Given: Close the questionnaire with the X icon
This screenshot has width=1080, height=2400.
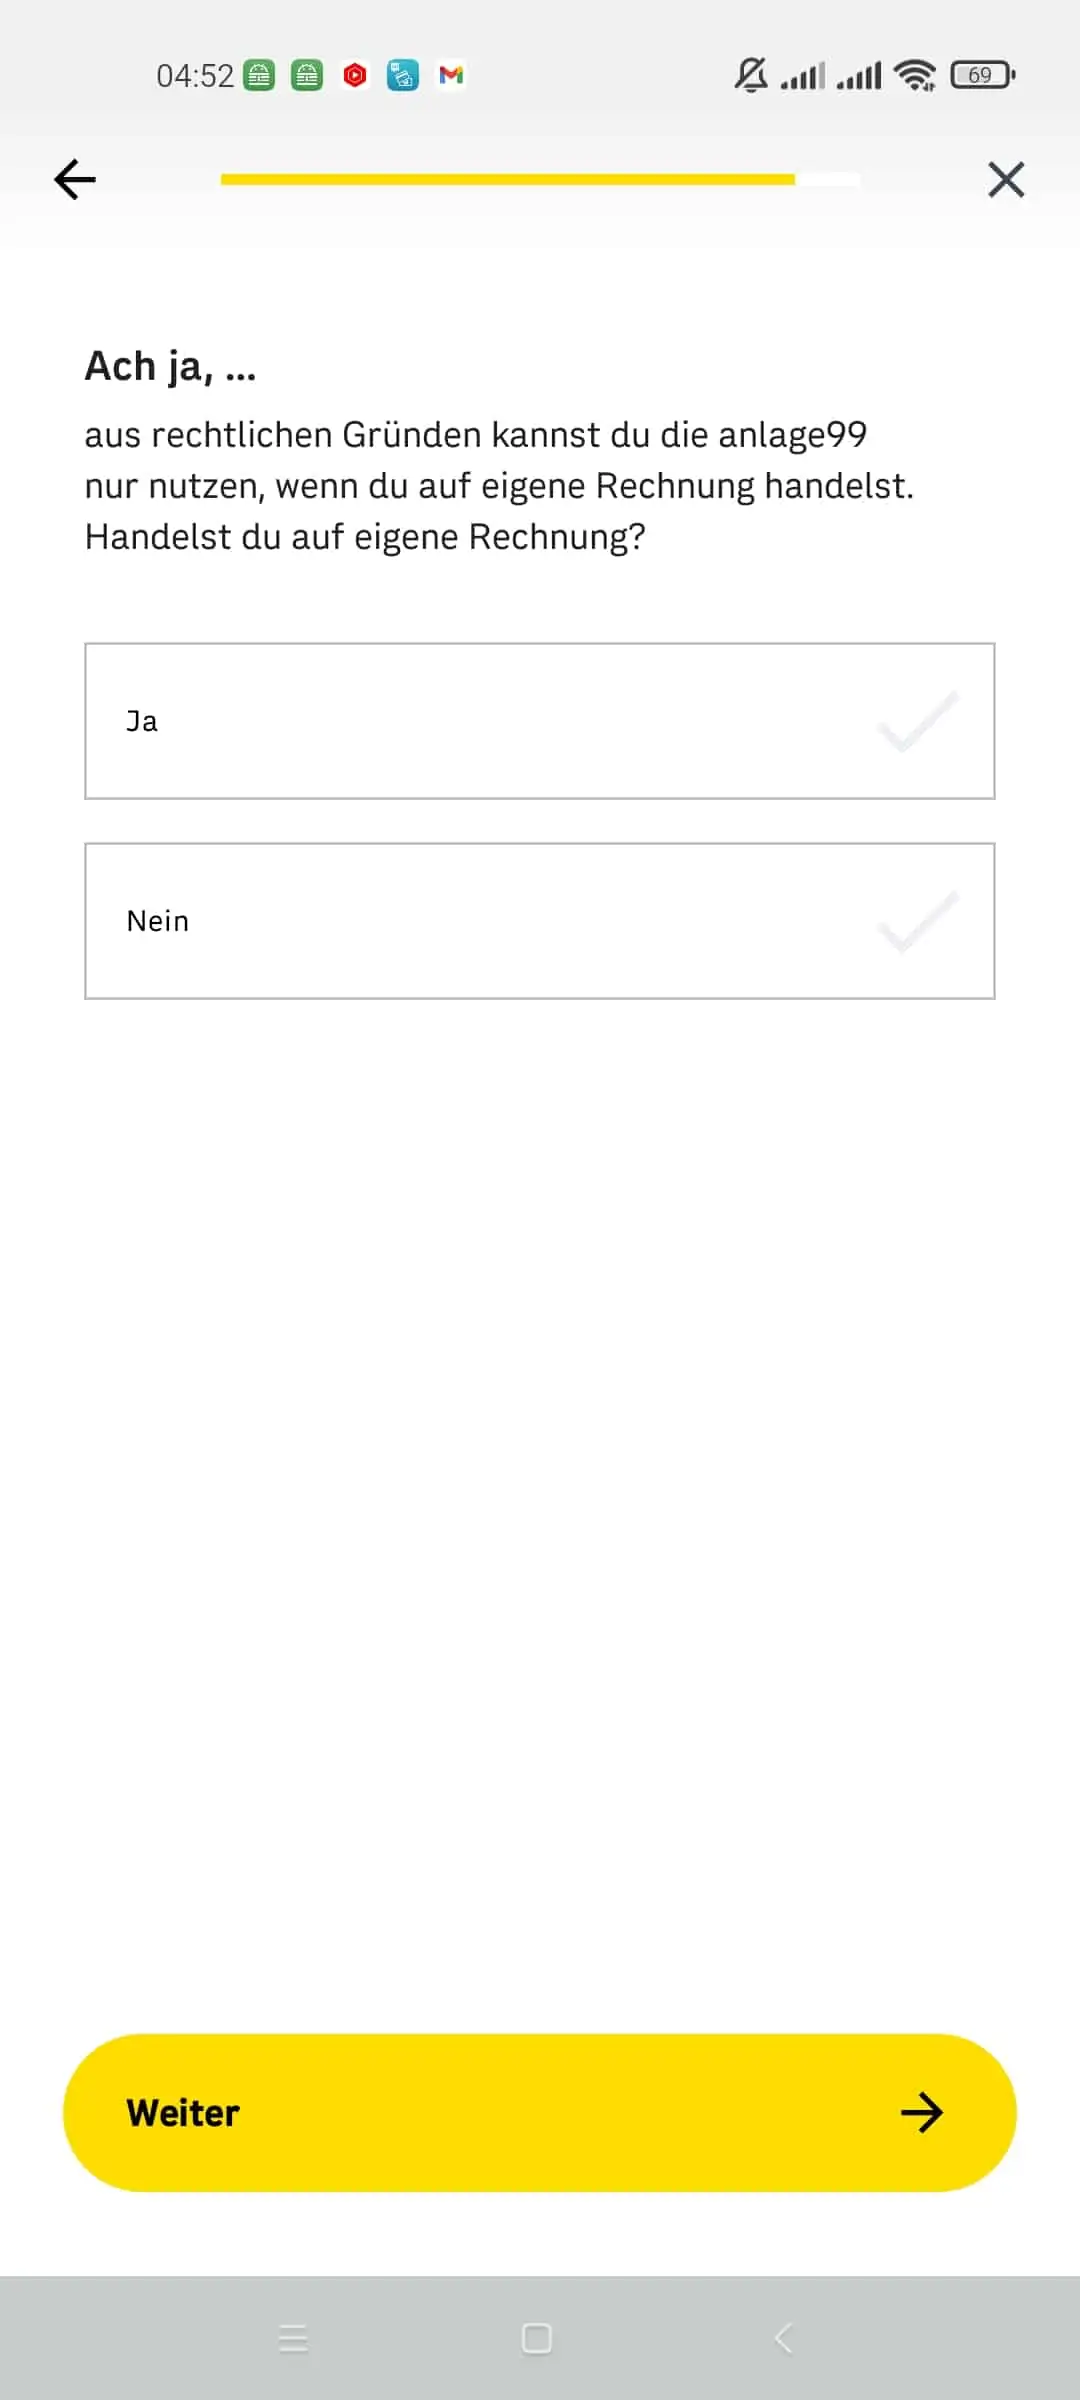Looking at the screenshot, I should (1006, 180).
